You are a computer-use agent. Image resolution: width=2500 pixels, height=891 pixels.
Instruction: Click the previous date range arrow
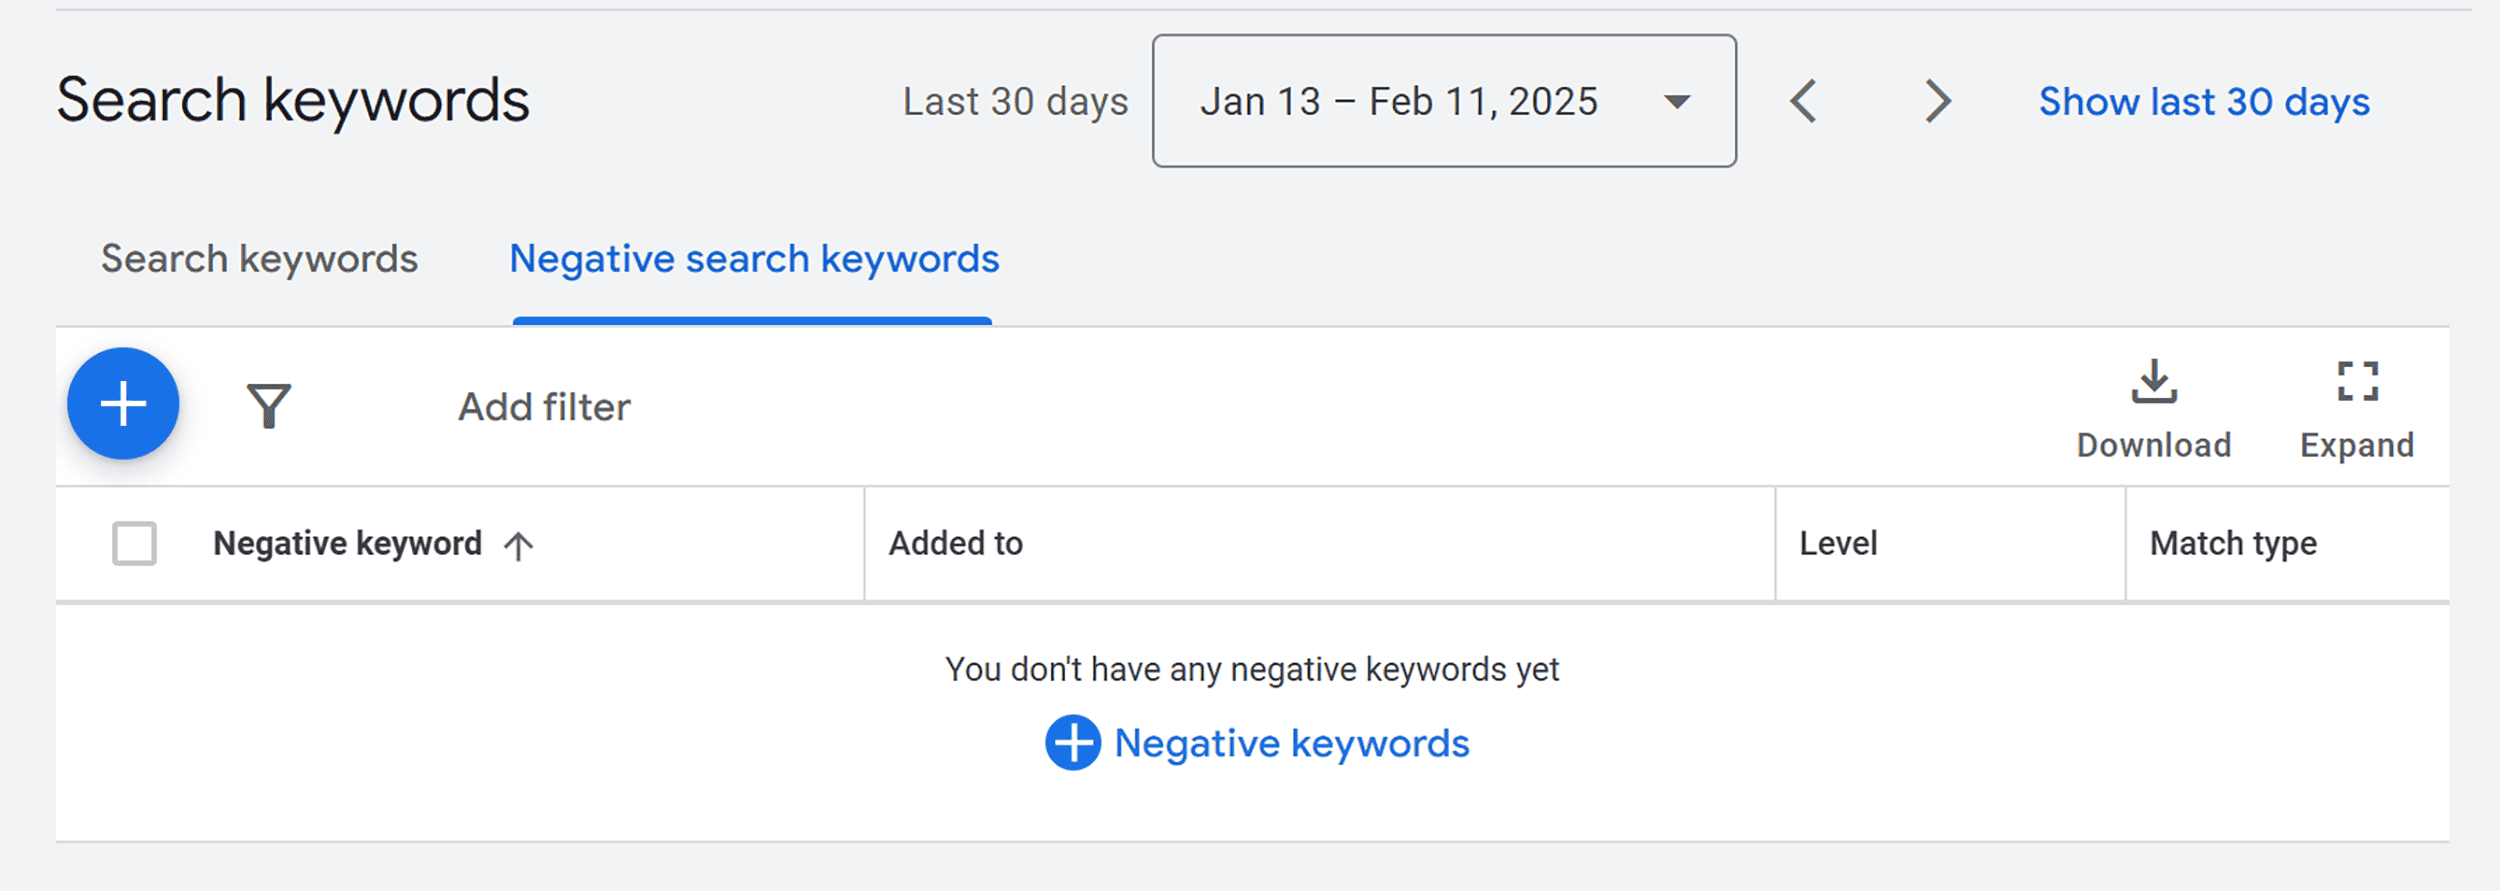(x=1806, y=100)
